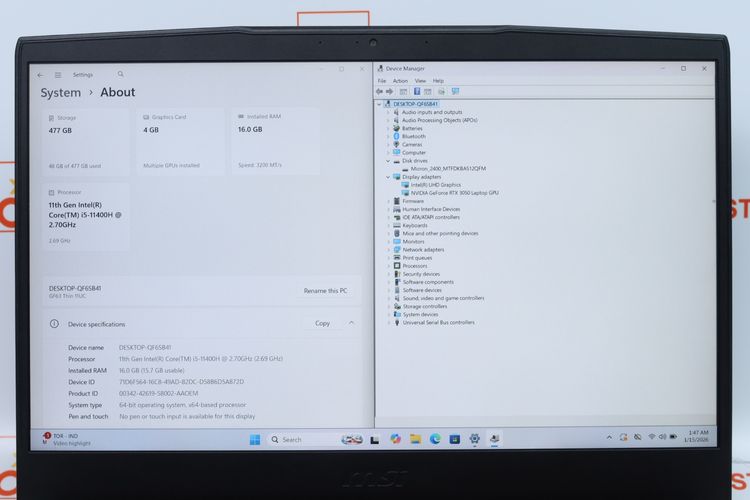750x500 pixels.
Task: Click the Installed RAM 16.0 GB card
Action: (x=276, y=141)
